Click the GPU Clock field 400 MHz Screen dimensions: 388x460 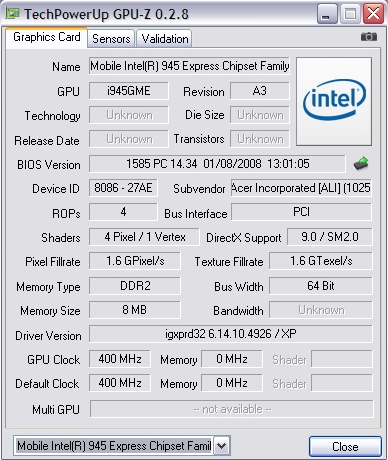[120, 359]
